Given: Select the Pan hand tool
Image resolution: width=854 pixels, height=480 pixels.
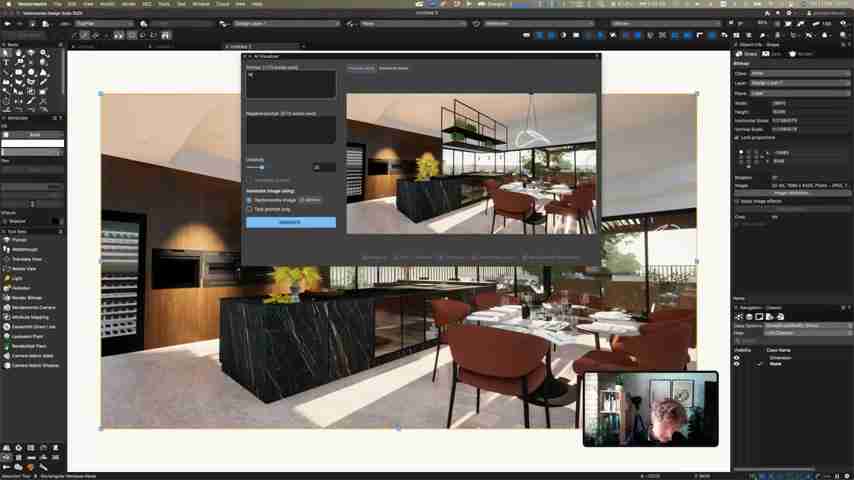Looking at the screenshot, I should (19, 53).
